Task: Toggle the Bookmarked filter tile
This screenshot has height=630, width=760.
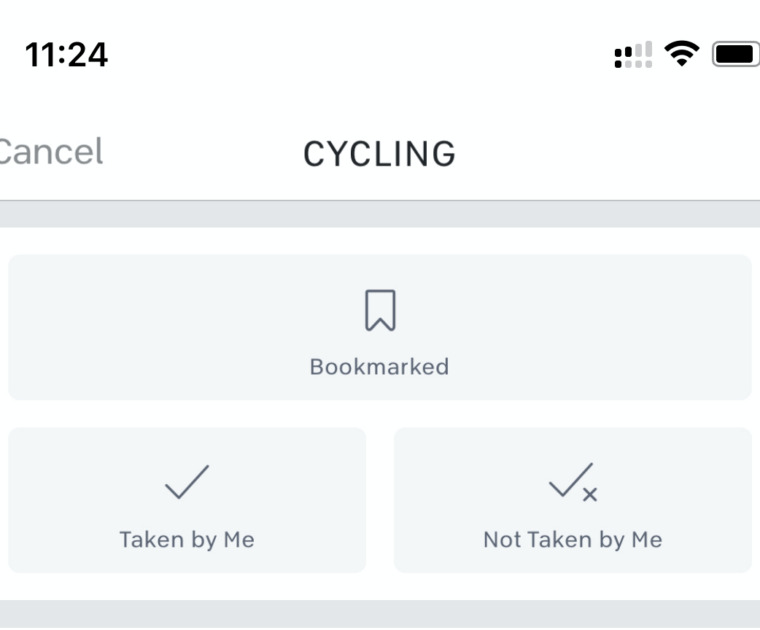Action: [x=380, y=327]
